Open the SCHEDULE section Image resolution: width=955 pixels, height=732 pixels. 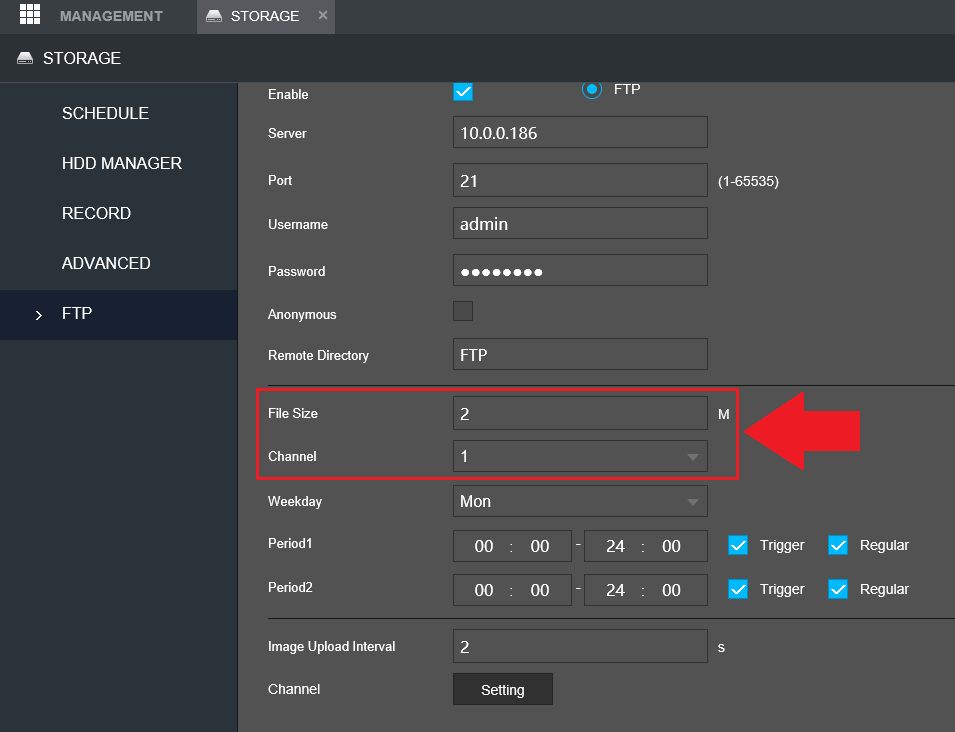tap(105, 113)
